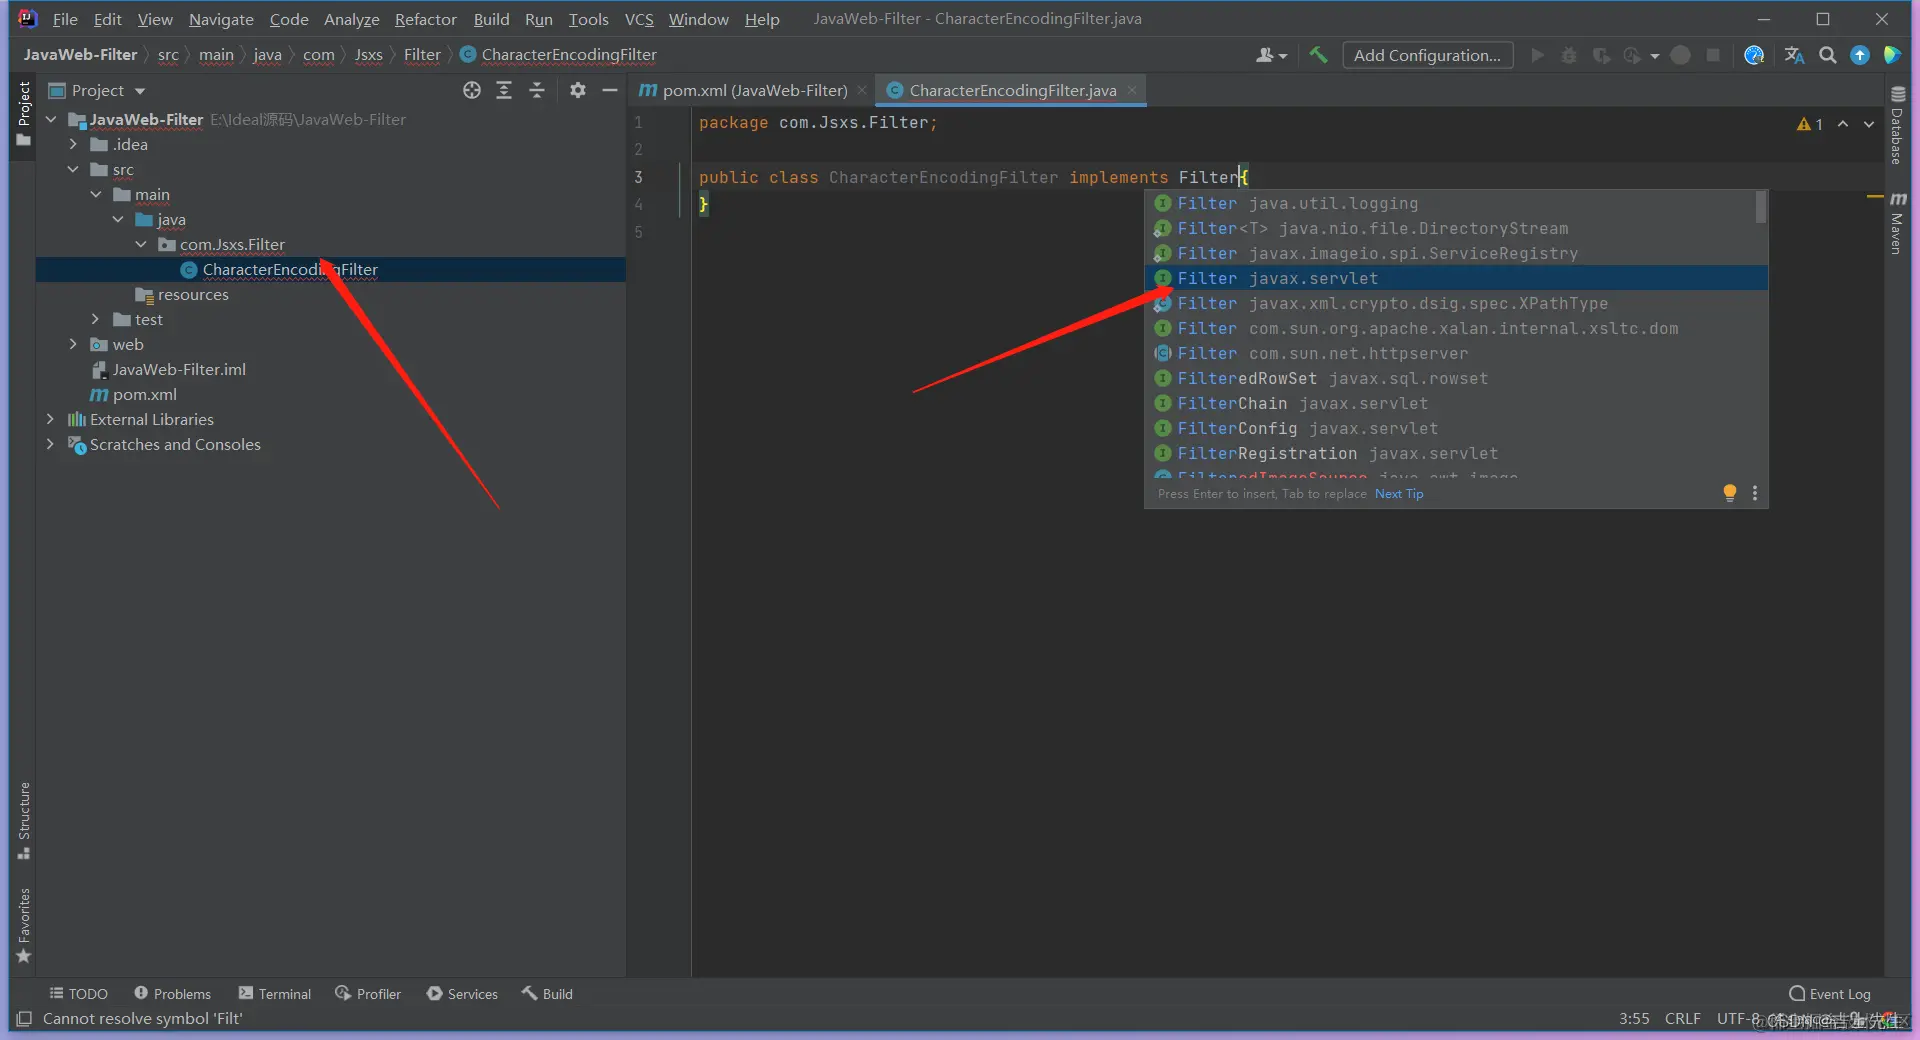Image resolution: width=1920 pixels, height=1040 pixels.
Task: Close the CharacterEncodingFilter.java tab
Action: [x=1132, y=90]
